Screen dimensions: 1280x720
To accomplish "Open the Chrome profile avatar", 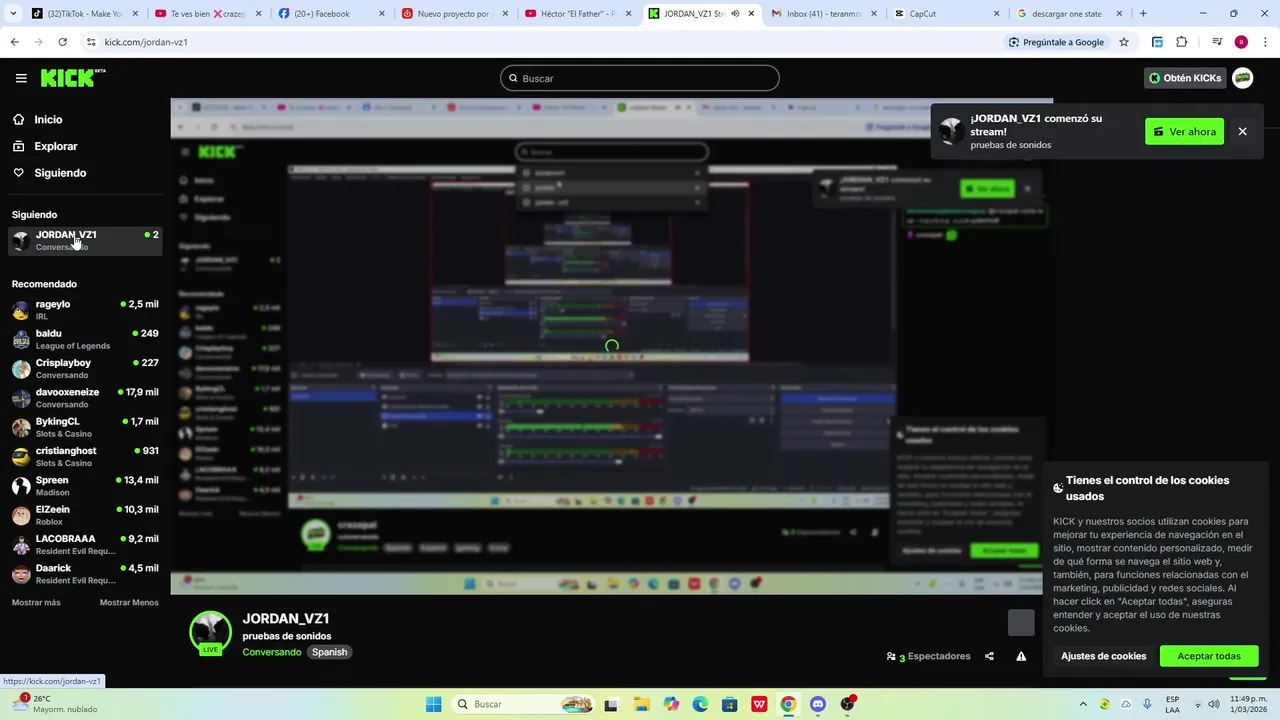I will [1241, 42].
